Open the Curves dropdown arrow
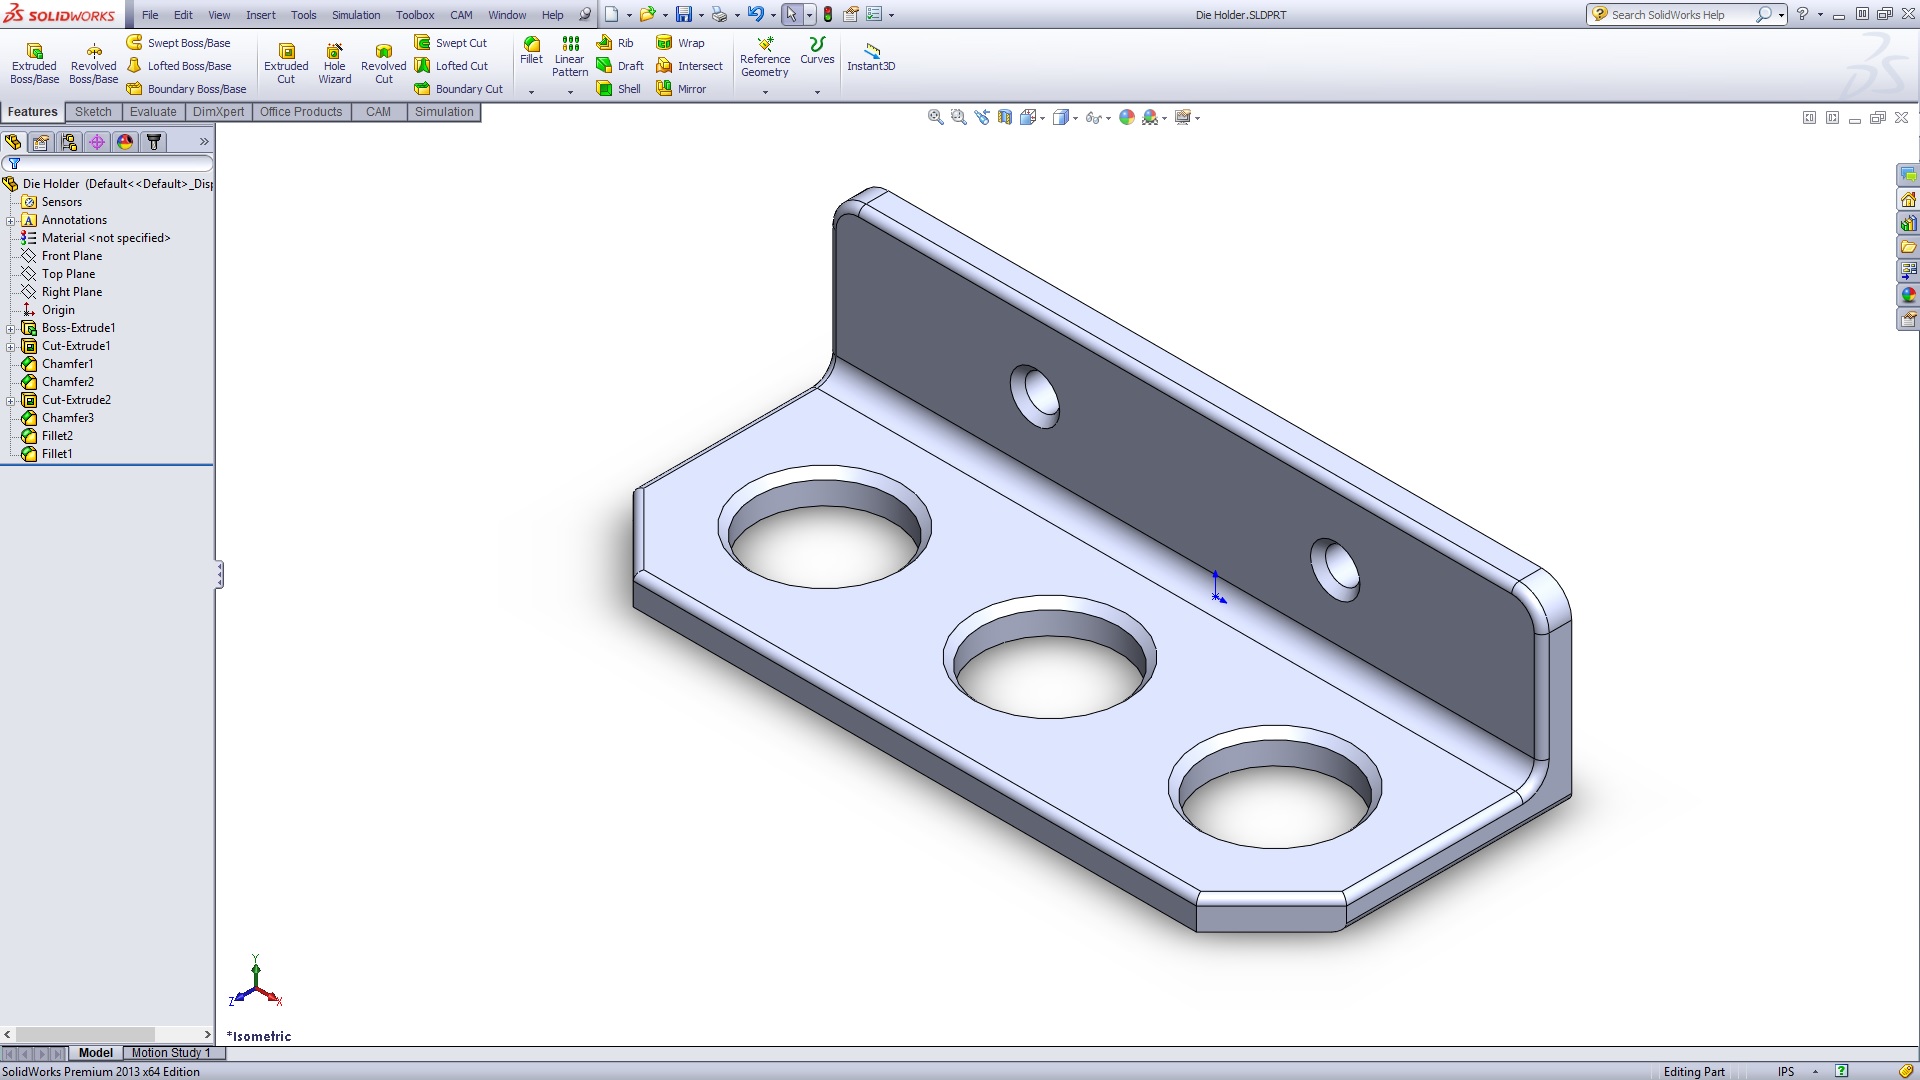Viewport: 1920px width, 1080px height. (x=817, y=92)
